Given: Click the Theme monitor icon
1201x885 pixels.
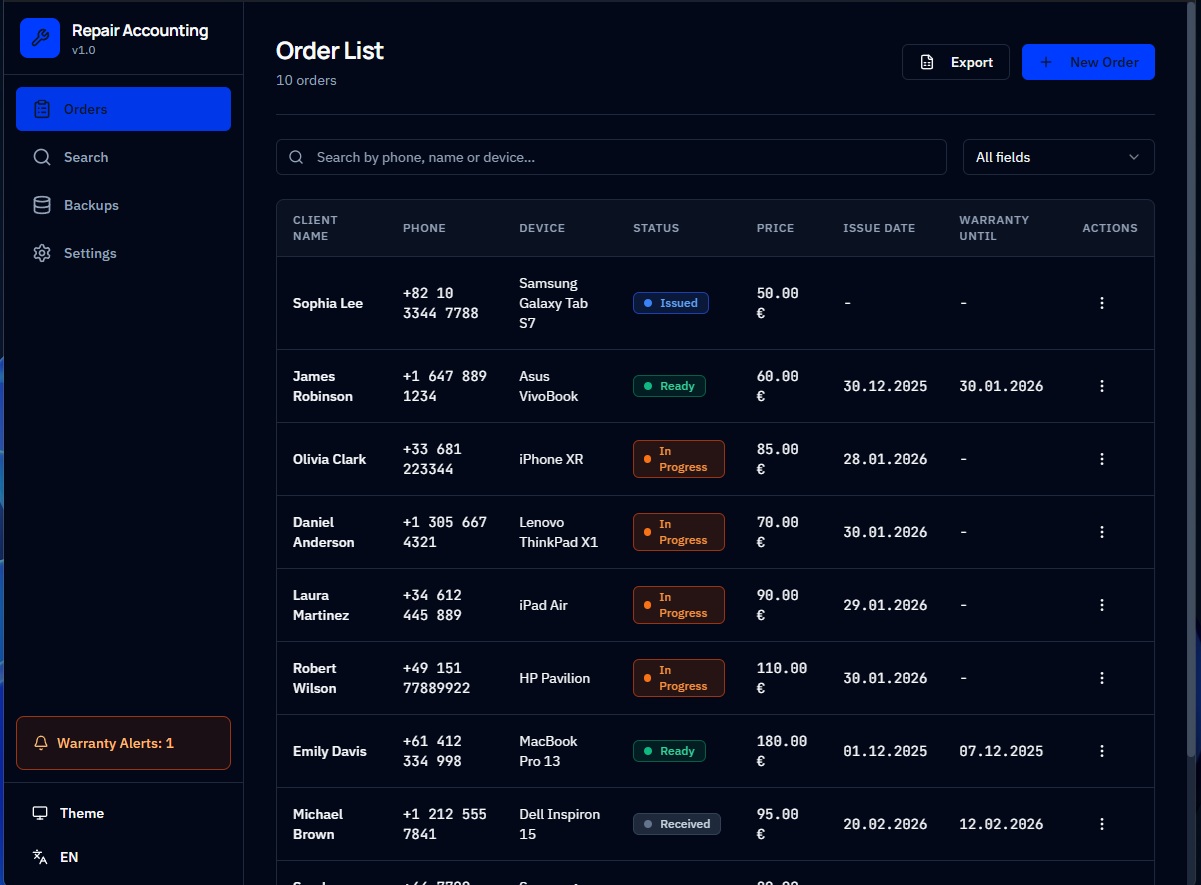Looking at the screenshot, I should [41, 813].
